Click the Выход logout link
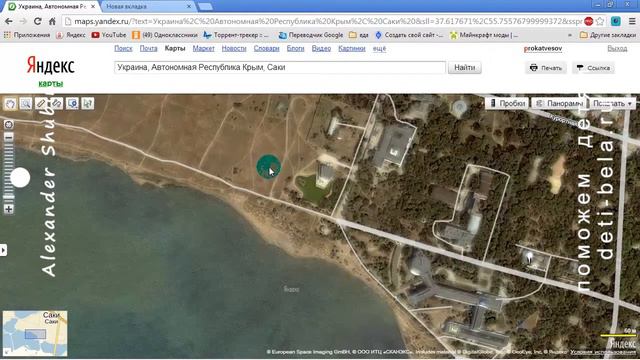The width and height of the screenshot is (640, 360). click(x=617, y=48)
